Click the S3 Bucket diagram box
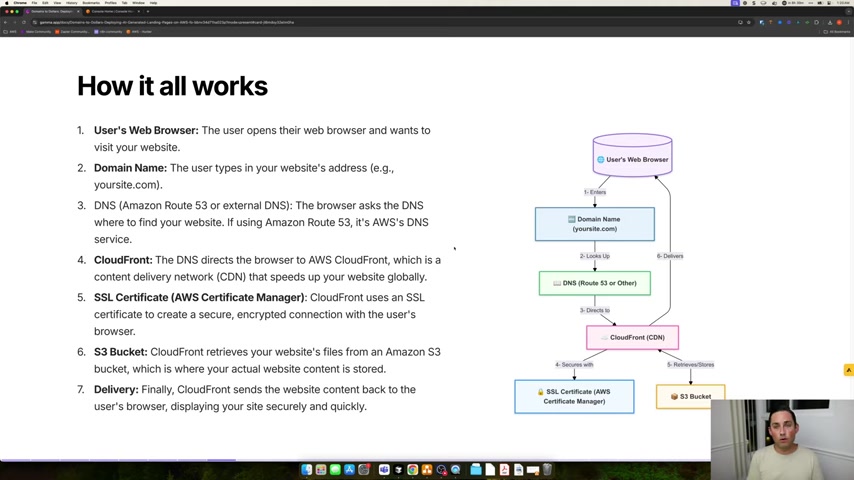 (691, 397)
